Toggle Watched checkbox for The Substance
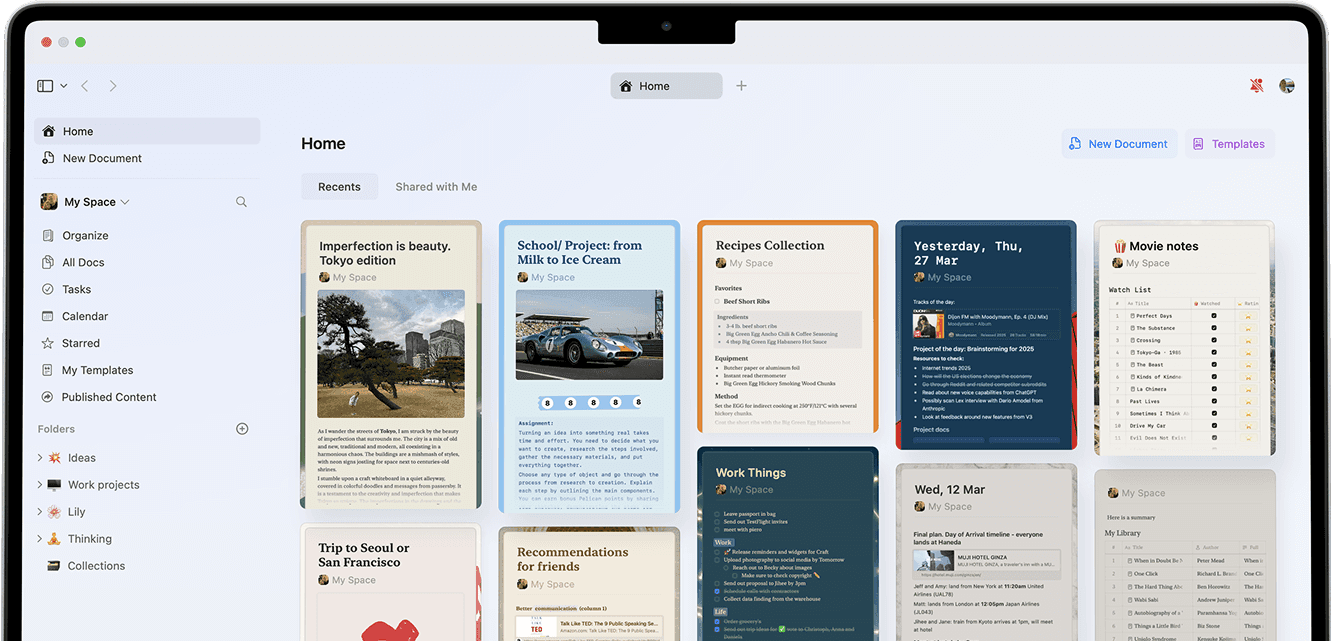The image size is (1331, 641). click(1214, 328)
